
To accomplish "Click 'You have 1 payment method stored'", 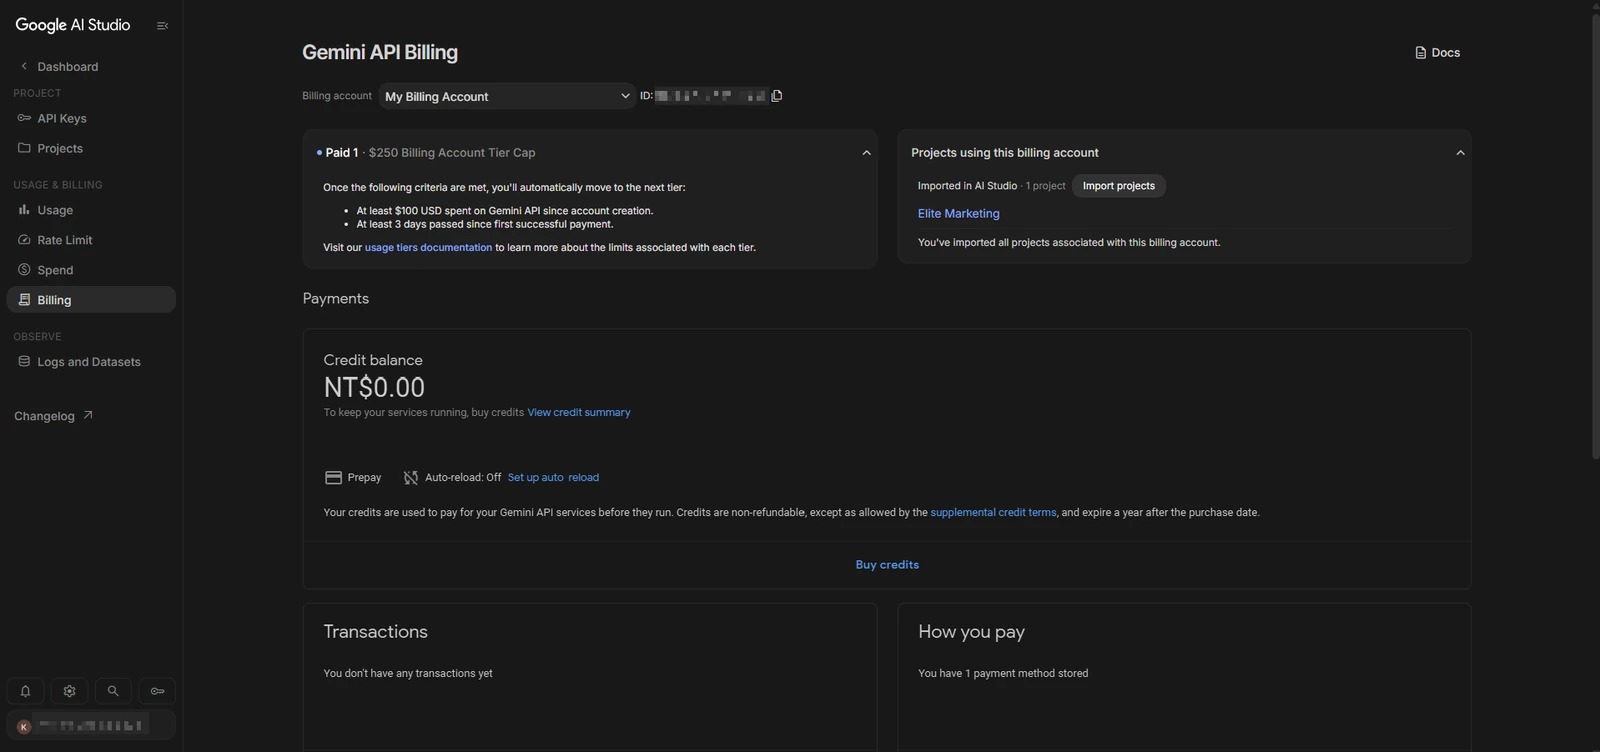I will [1003, 674].
